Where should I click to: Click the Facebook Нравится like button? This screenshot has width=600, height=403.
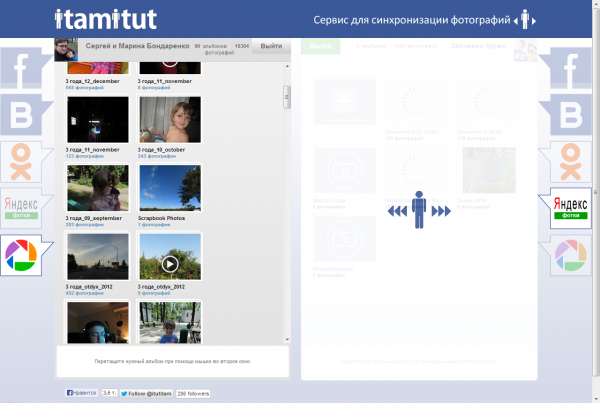(x=81, y=393)
